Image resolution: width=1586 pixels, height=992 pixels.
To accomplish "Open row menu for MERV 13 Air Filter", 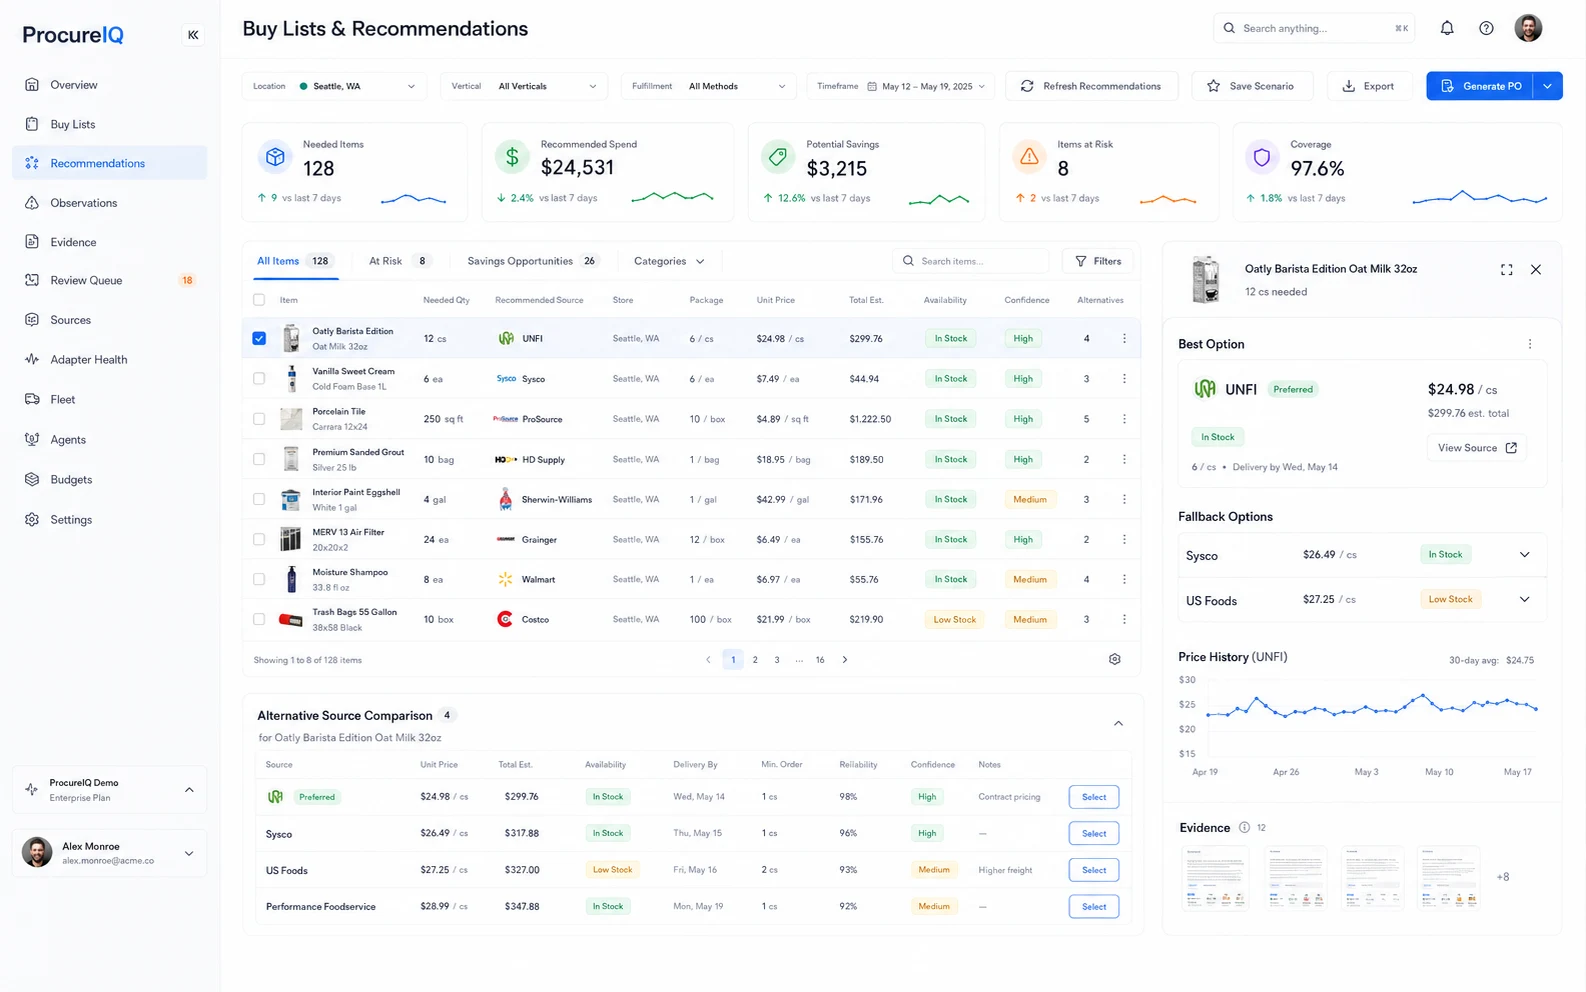I will pyautogui.click(x=1124, y=539).
